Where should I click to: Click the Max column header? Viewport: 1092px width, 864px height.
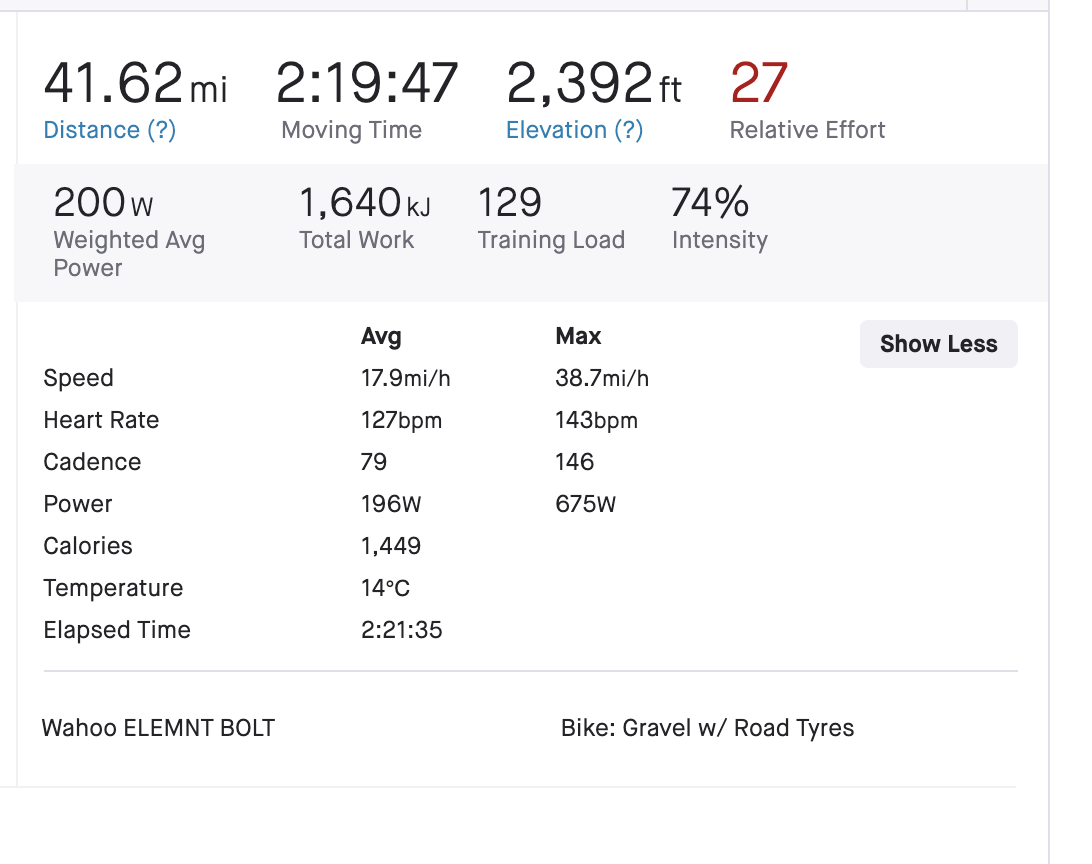pos(578,337)
